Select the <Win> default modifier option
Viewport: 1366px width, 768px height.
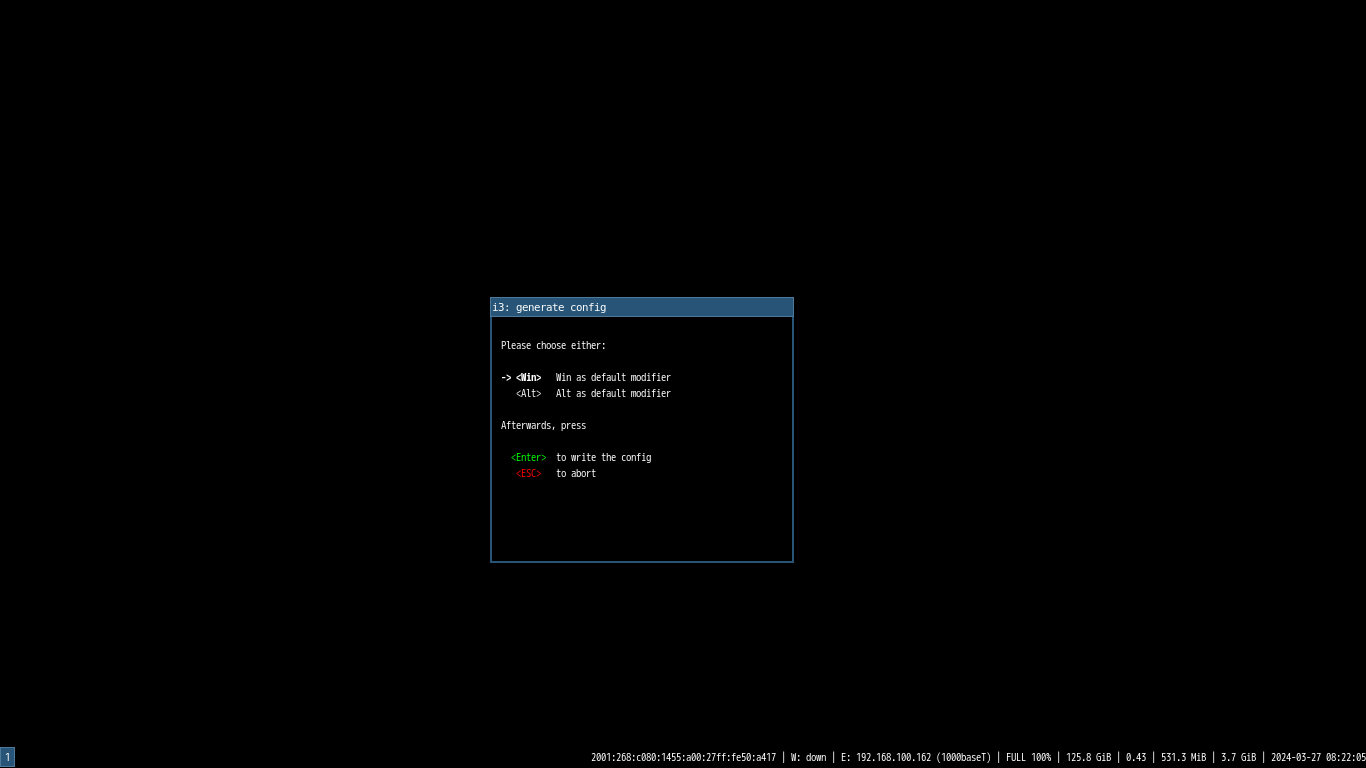point(528,378)
